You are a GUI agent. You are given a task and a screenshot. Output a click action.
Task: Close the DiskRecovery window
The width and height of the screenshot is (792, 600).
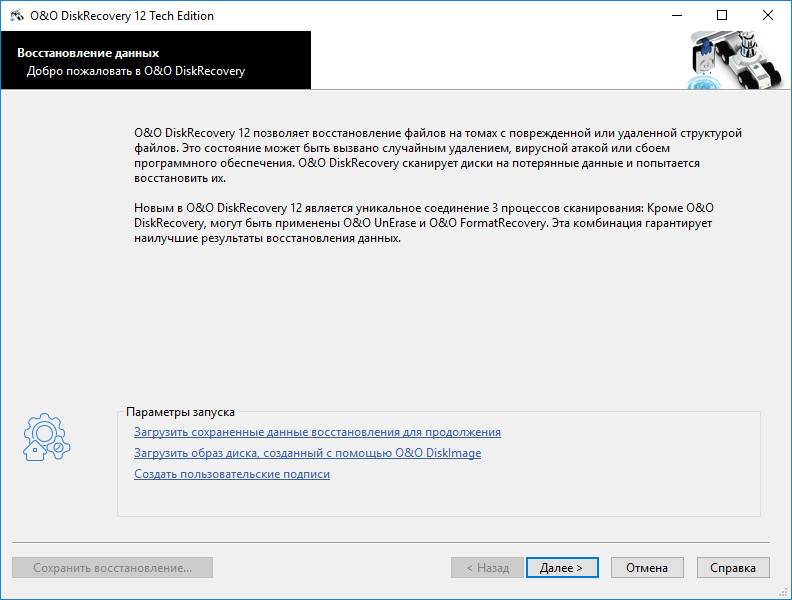pyautogui.click(x=768, y=16)
